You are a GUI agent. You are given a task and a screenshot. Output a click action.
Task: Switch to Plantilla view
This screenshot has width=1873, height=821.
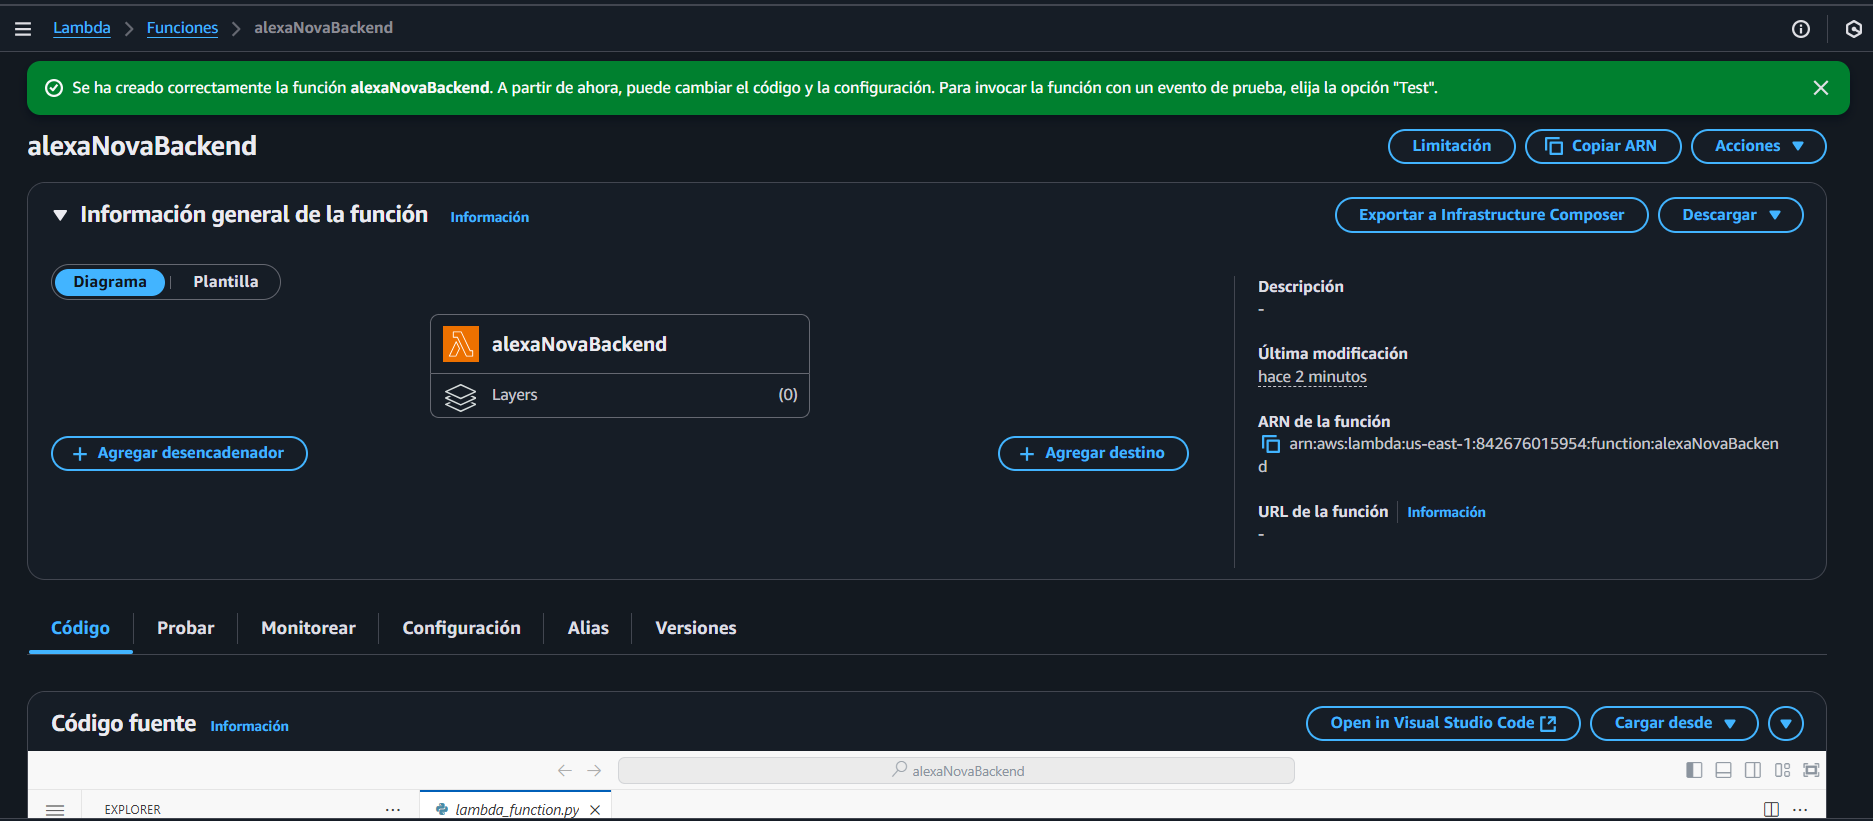[x=225, y=282]
